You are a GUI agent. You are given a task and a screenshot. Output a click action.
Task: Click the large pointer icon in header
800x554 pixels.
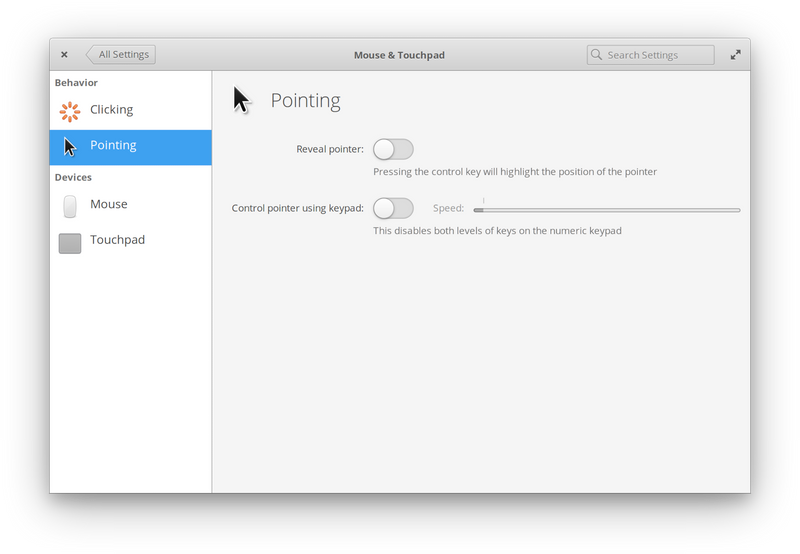[242, 99]
